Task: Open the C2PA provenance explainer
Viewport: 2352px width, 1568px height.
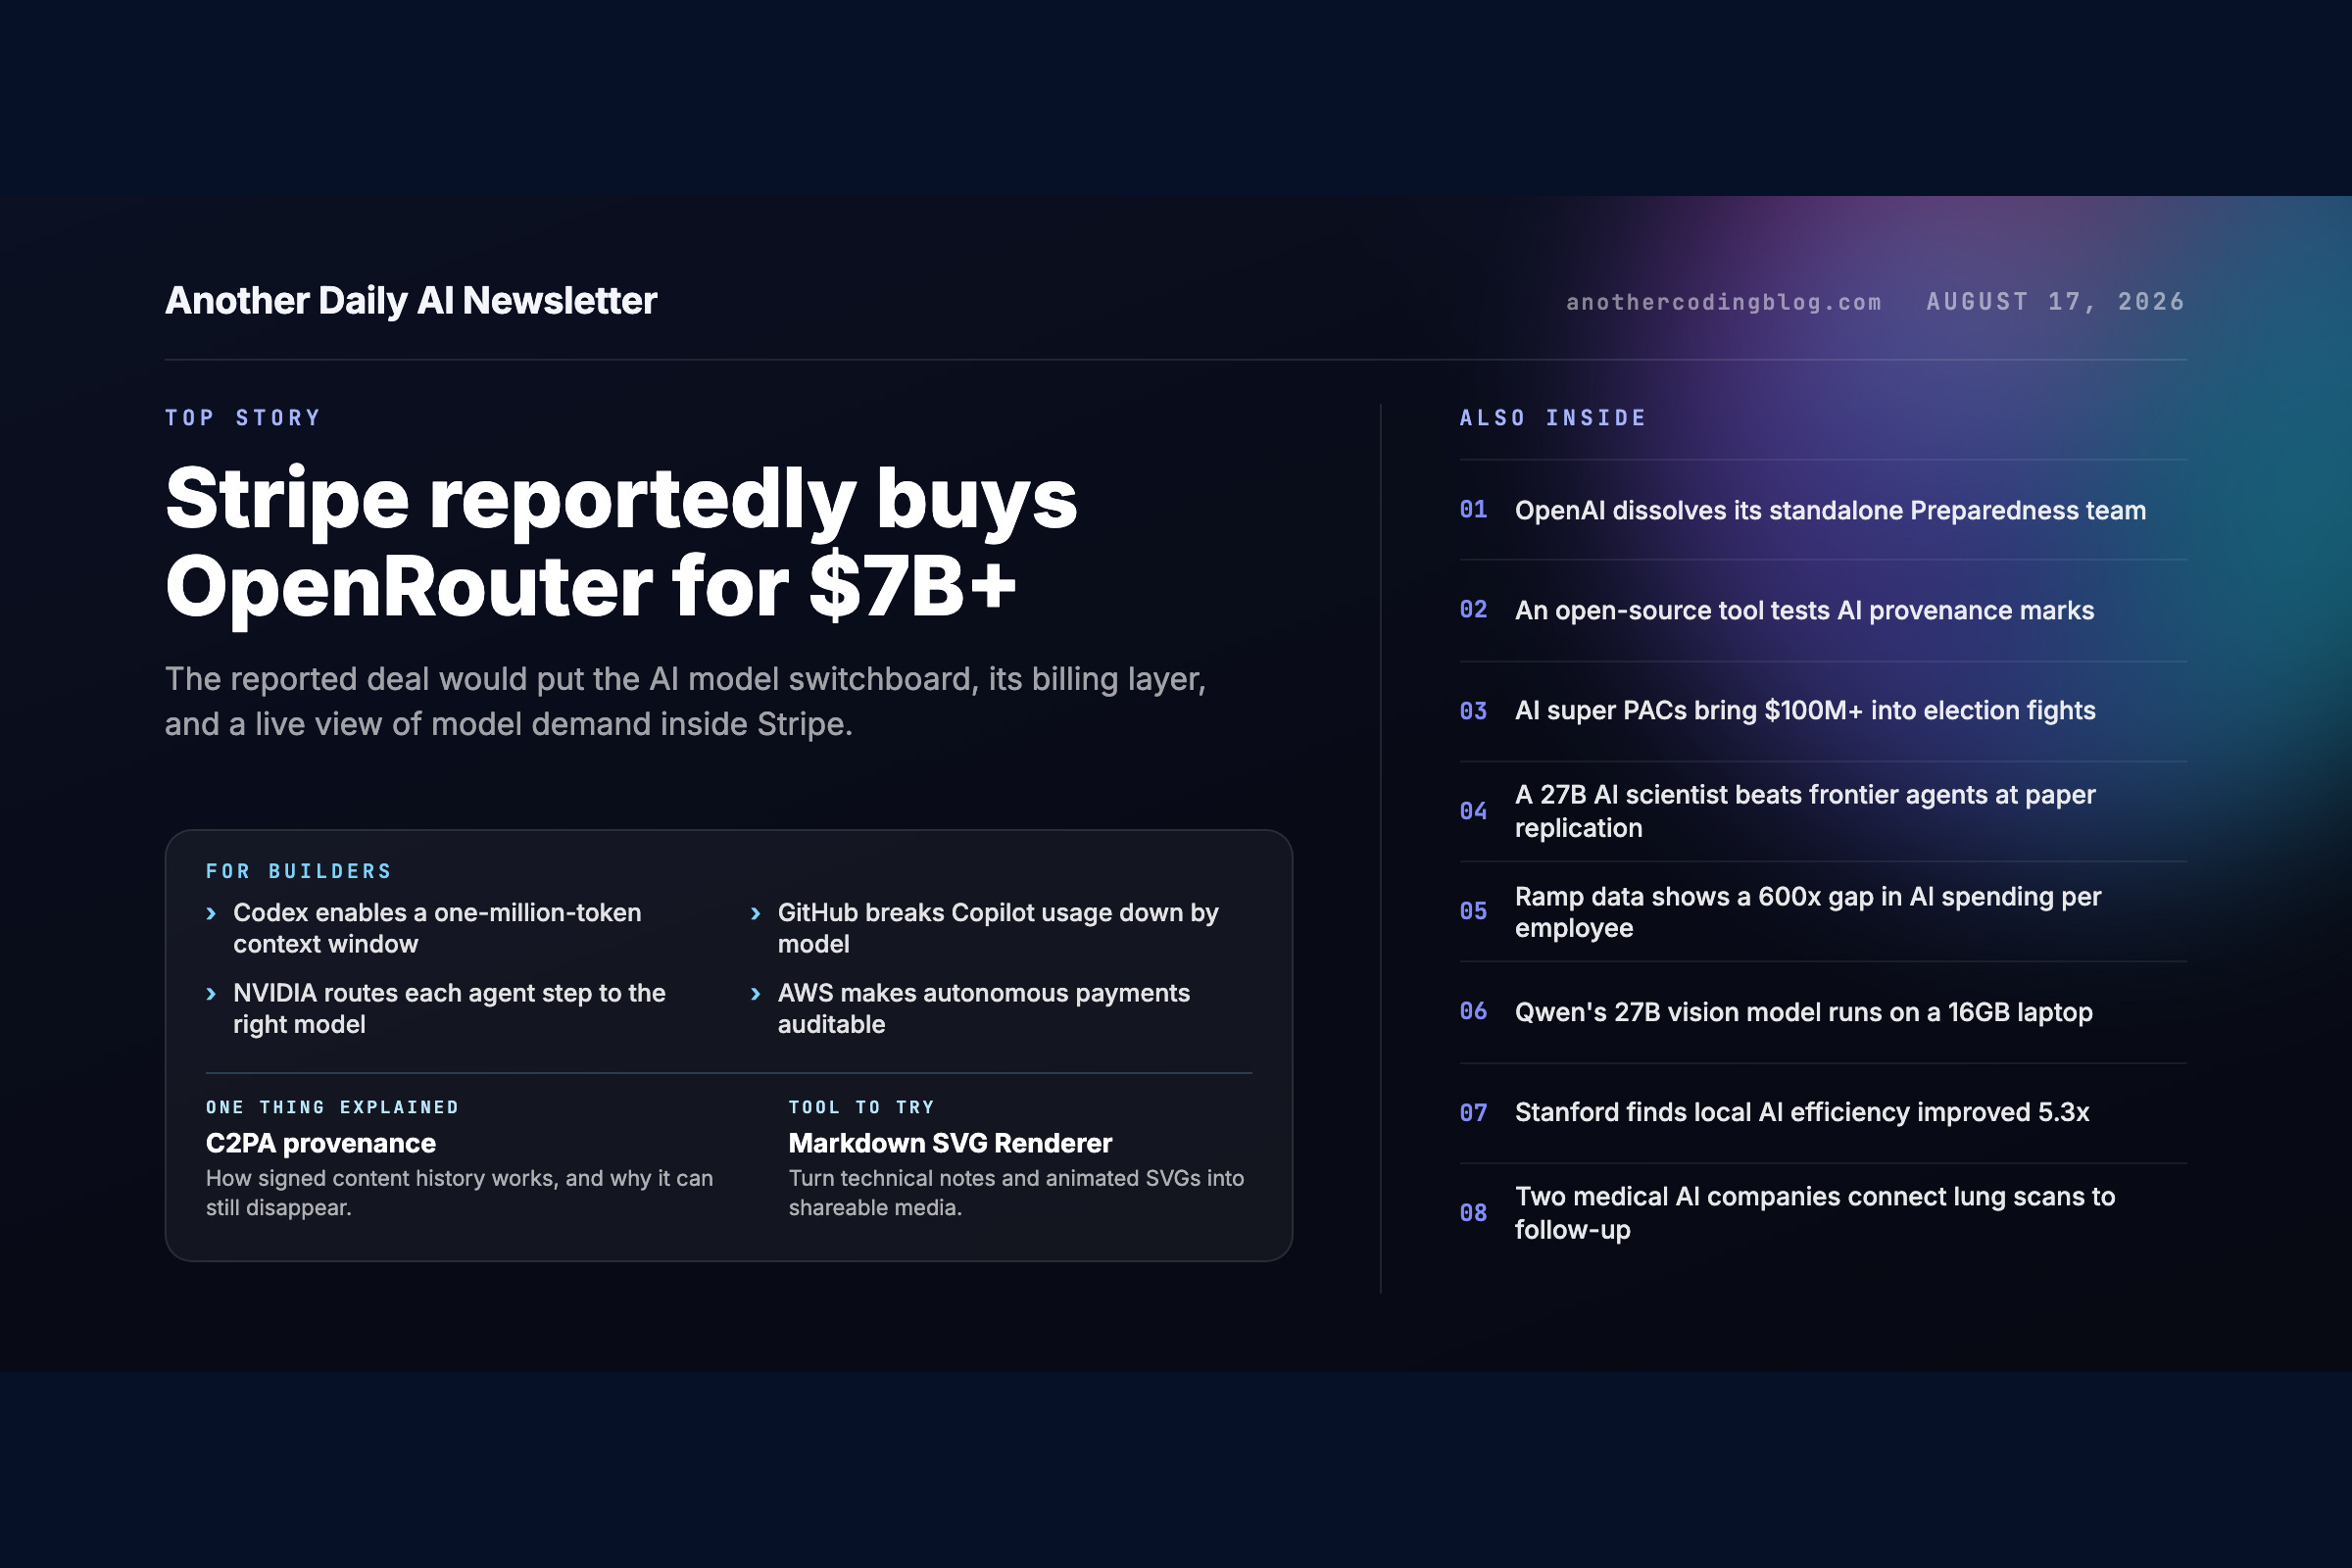Action: pos(321,1143)
